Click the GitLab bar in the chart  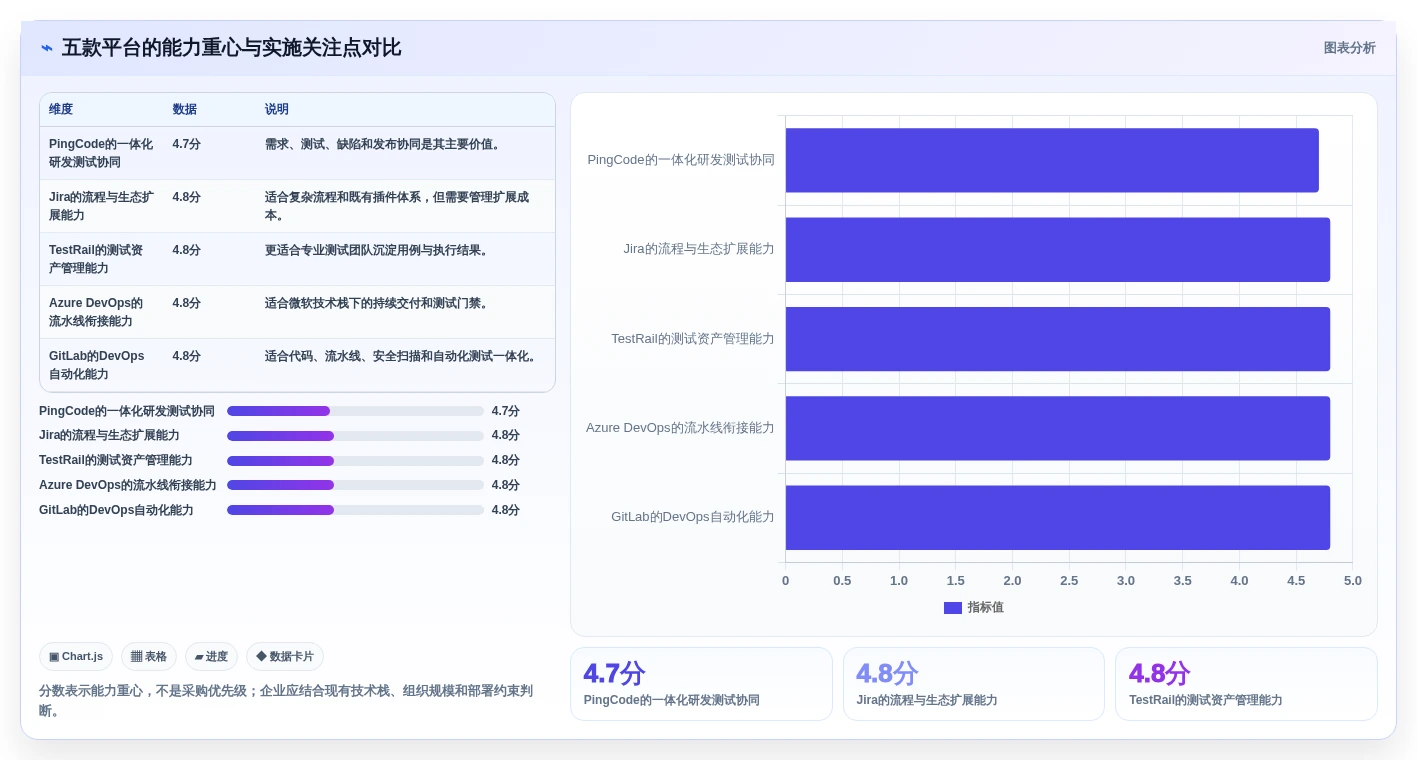click(x=1058, y=517)
